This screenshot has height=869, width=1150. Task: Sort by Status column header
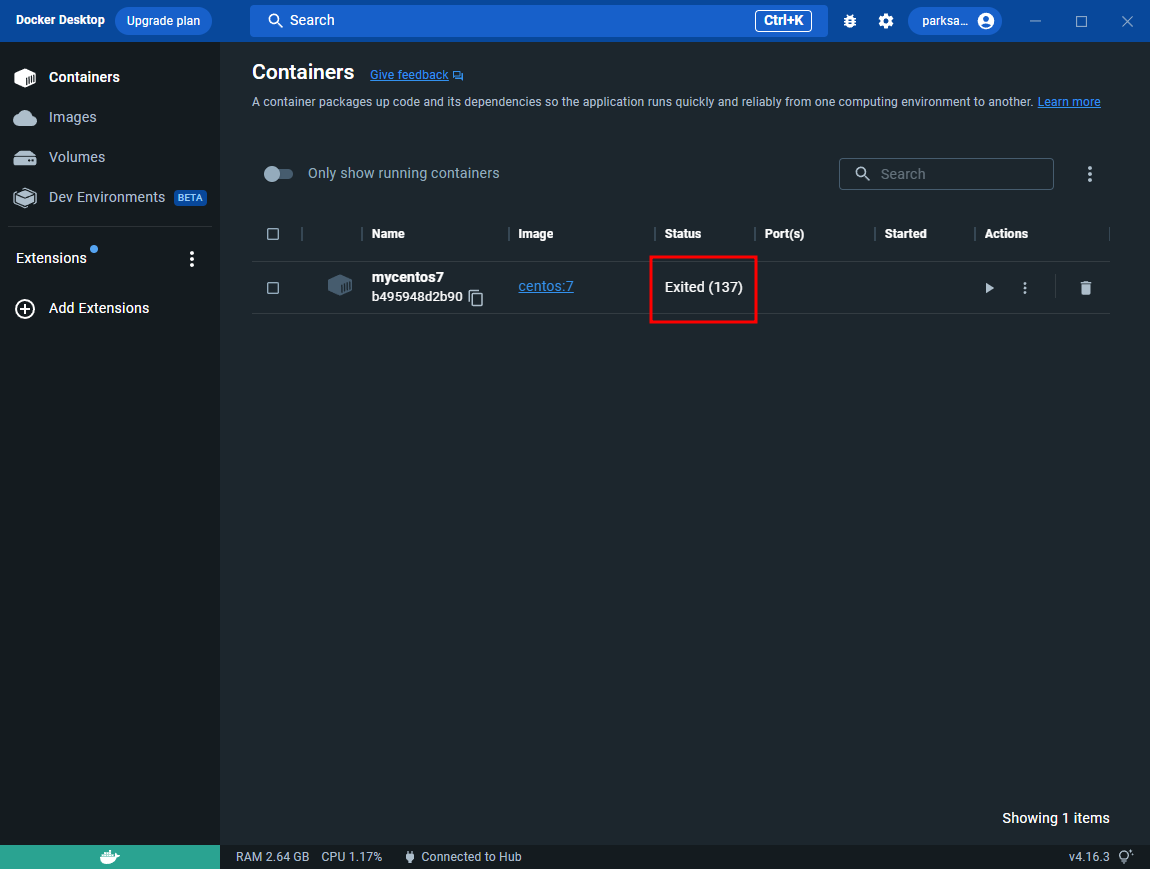683,234
